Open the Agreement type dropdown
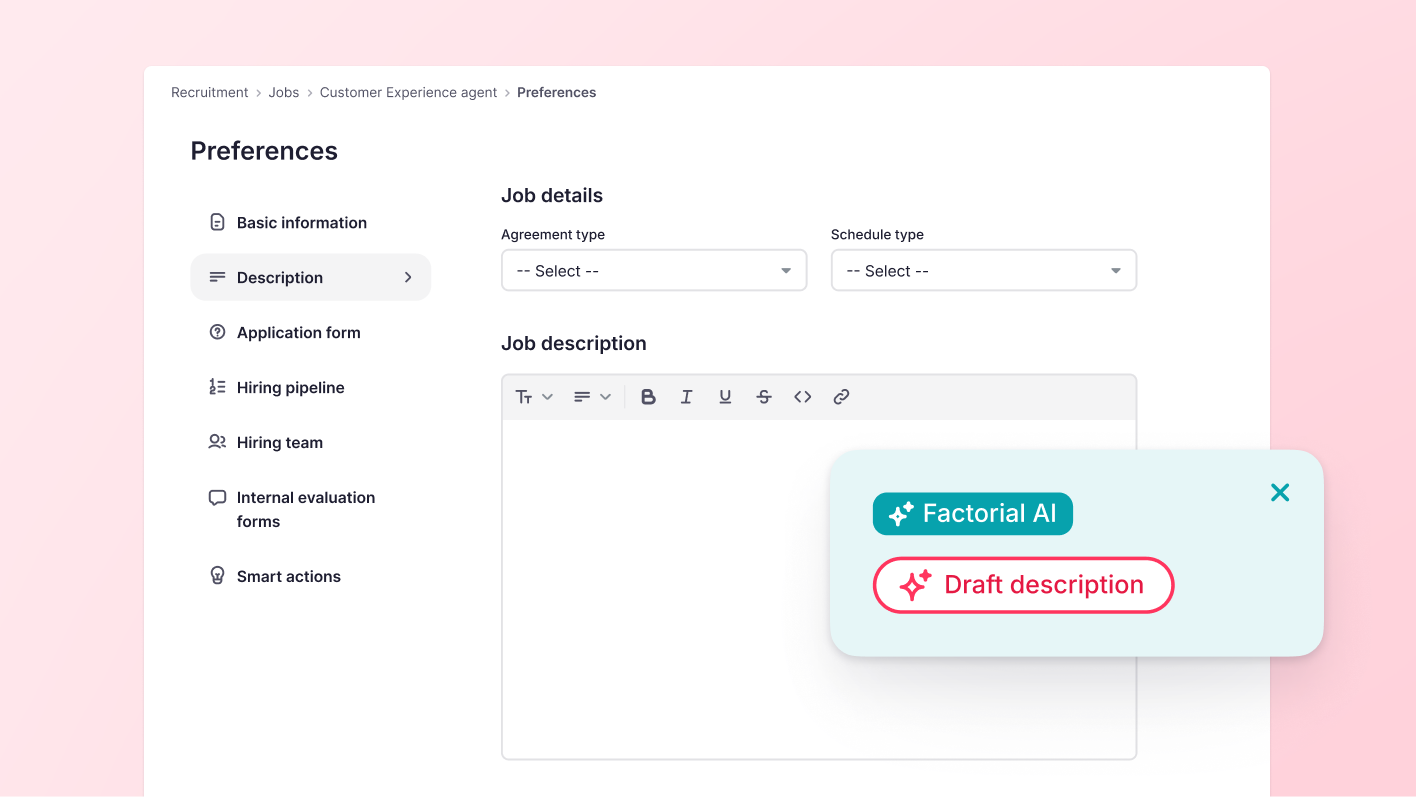The image size is (1416, 797). point(653,271)
